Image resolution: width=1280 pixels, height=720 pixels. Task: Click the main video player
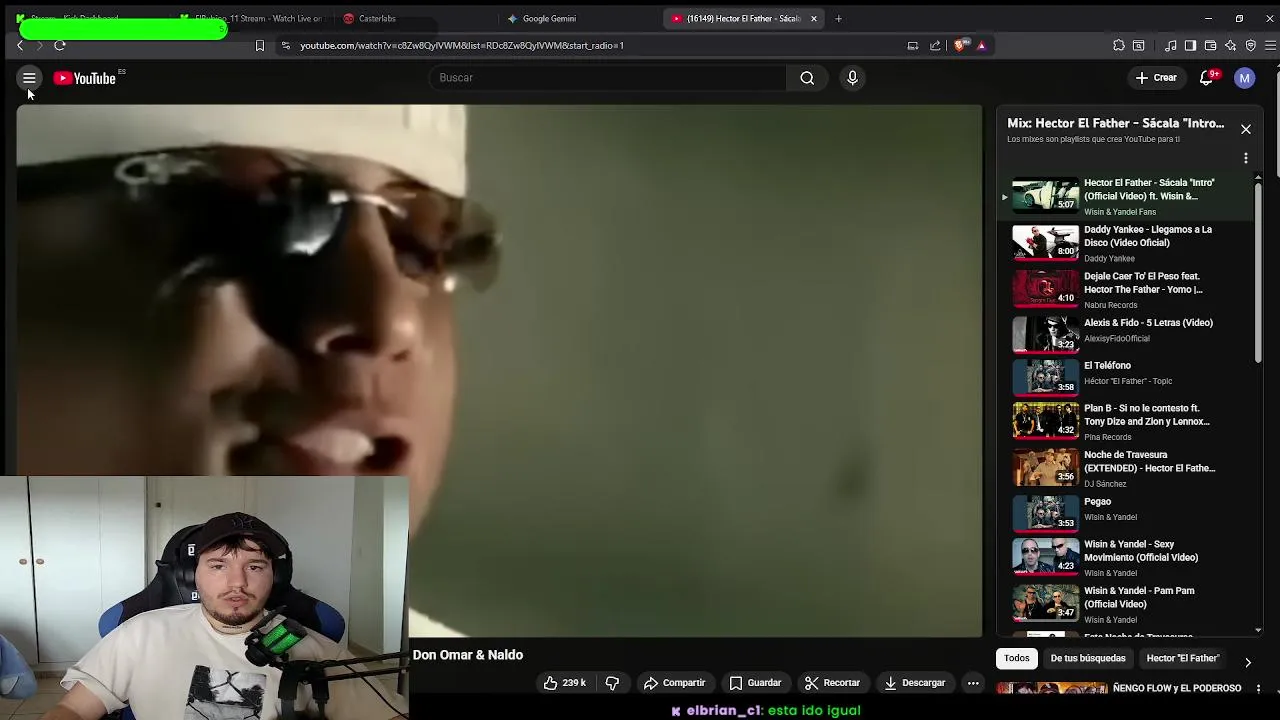tap(499, 370)
